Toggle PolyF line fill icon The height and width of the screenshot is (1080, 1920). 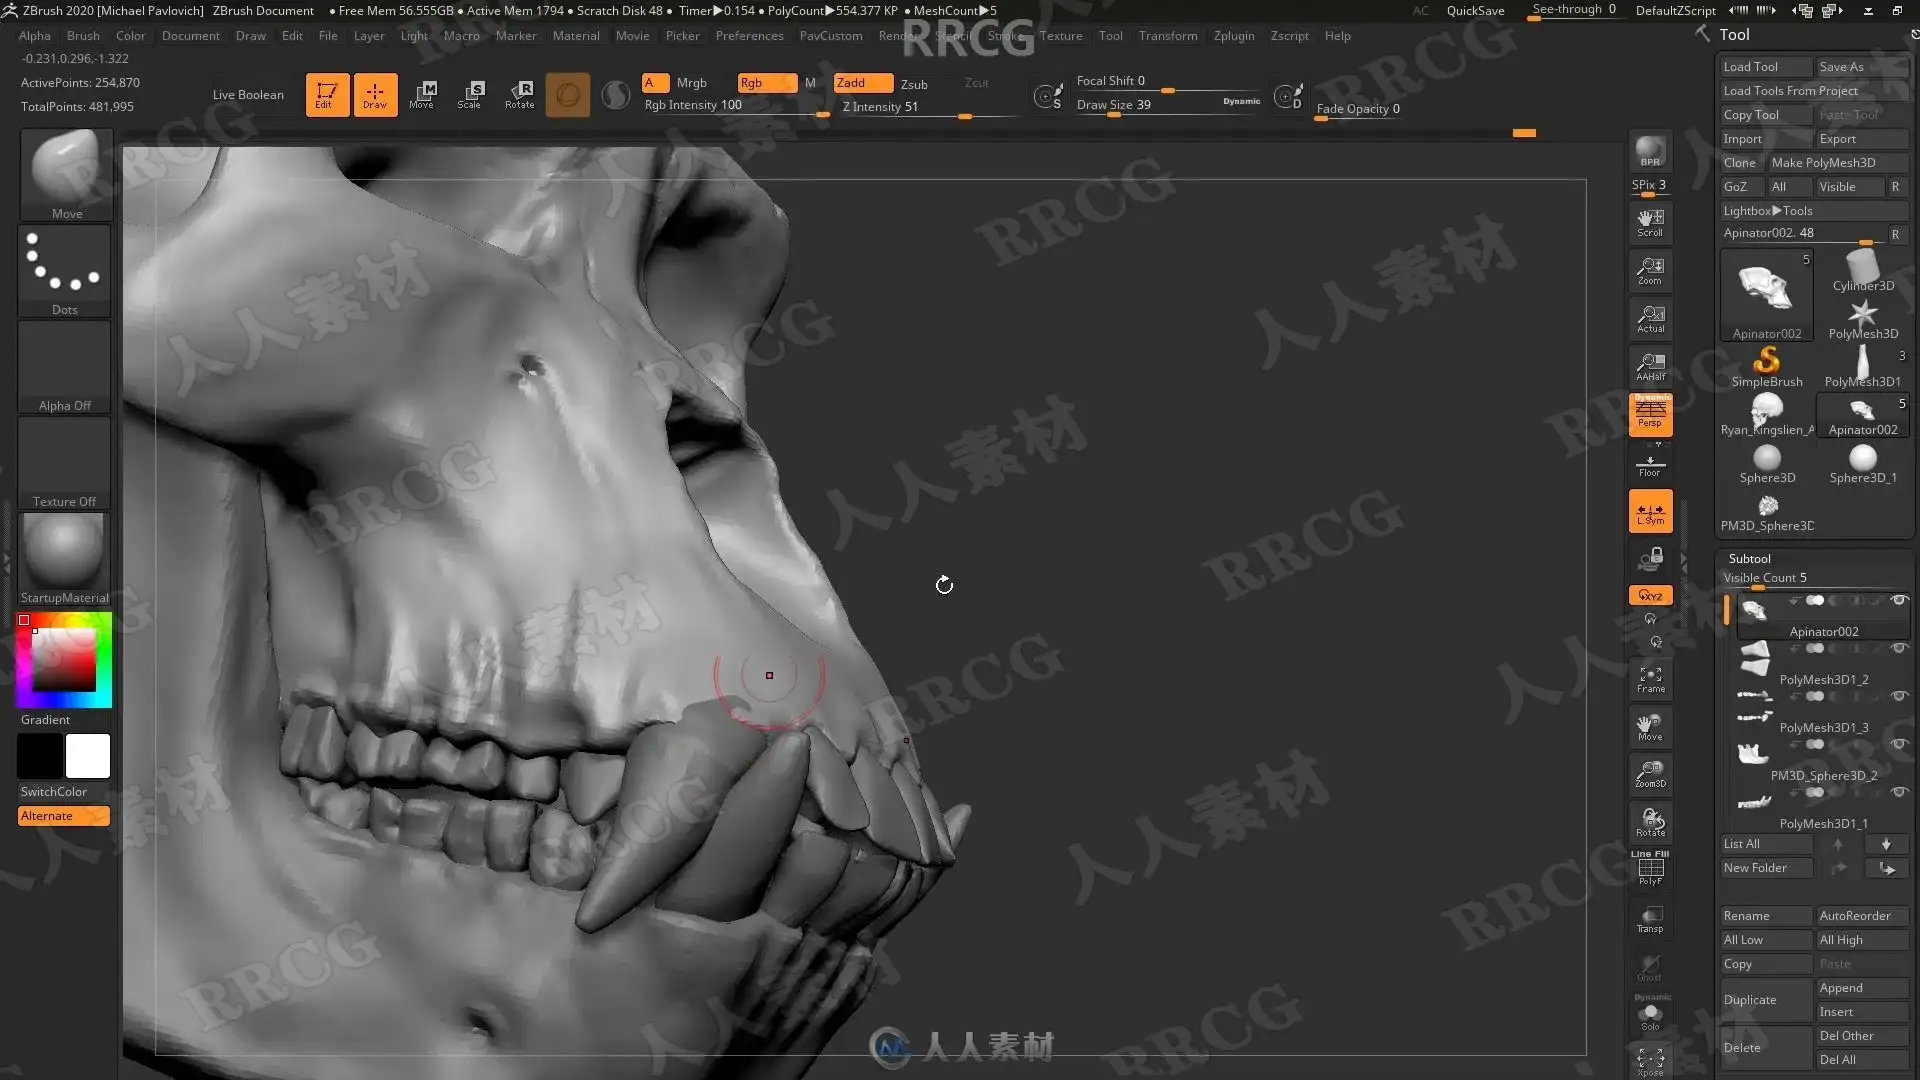point(1650,870)
